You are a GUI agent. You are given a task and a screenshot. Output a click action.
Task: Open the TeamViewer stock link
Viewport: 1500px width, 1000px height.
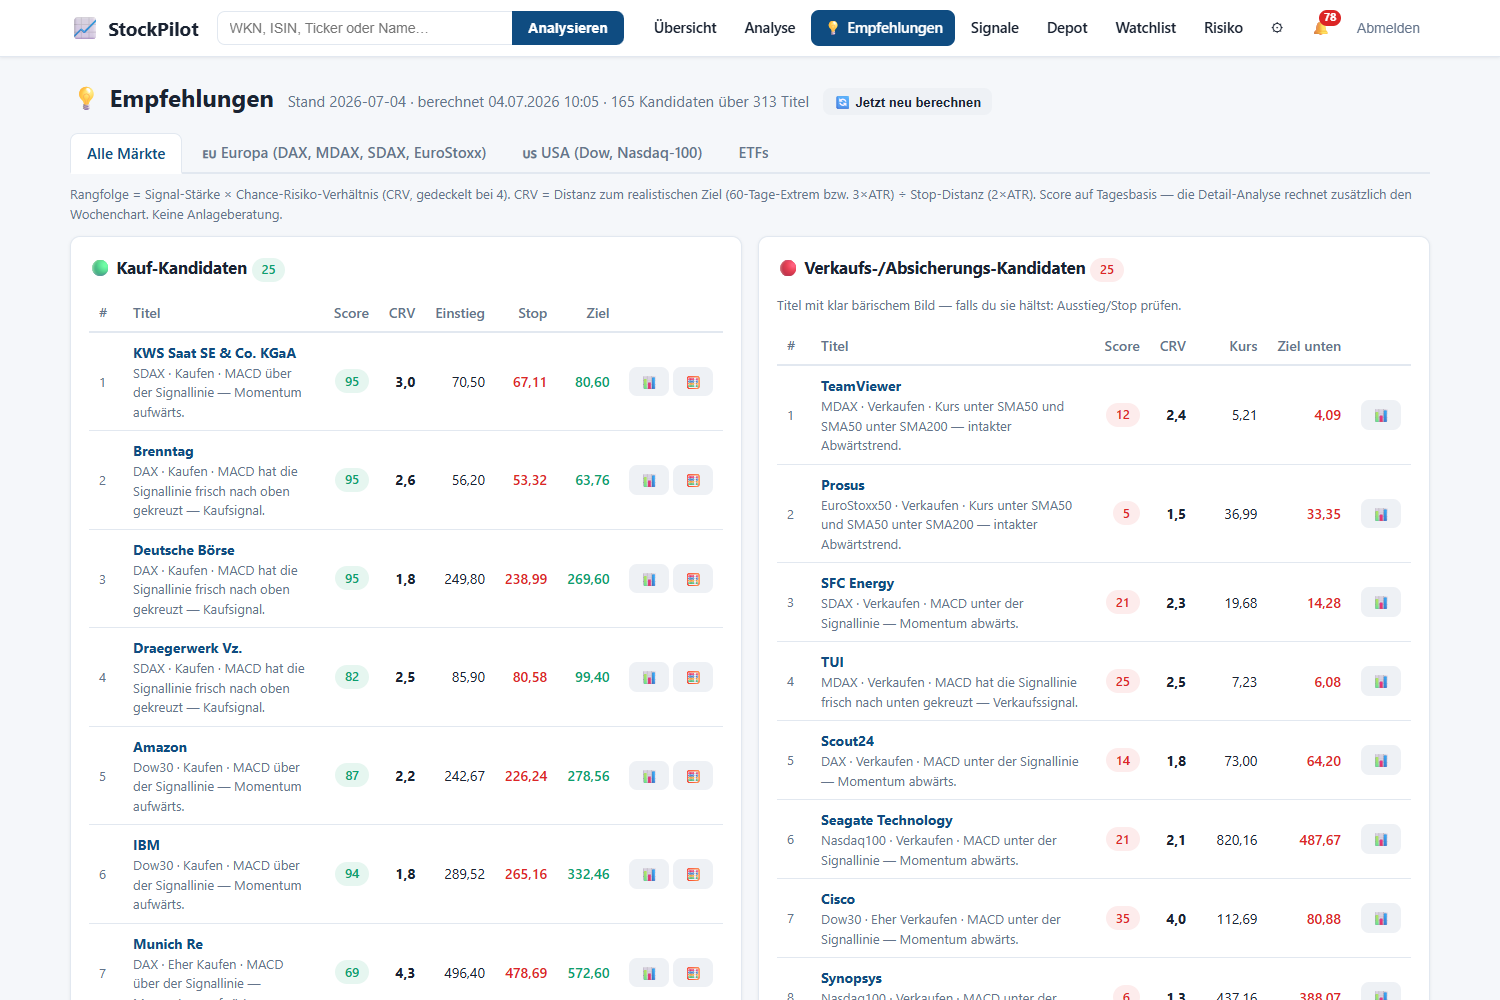coord(861,386)
